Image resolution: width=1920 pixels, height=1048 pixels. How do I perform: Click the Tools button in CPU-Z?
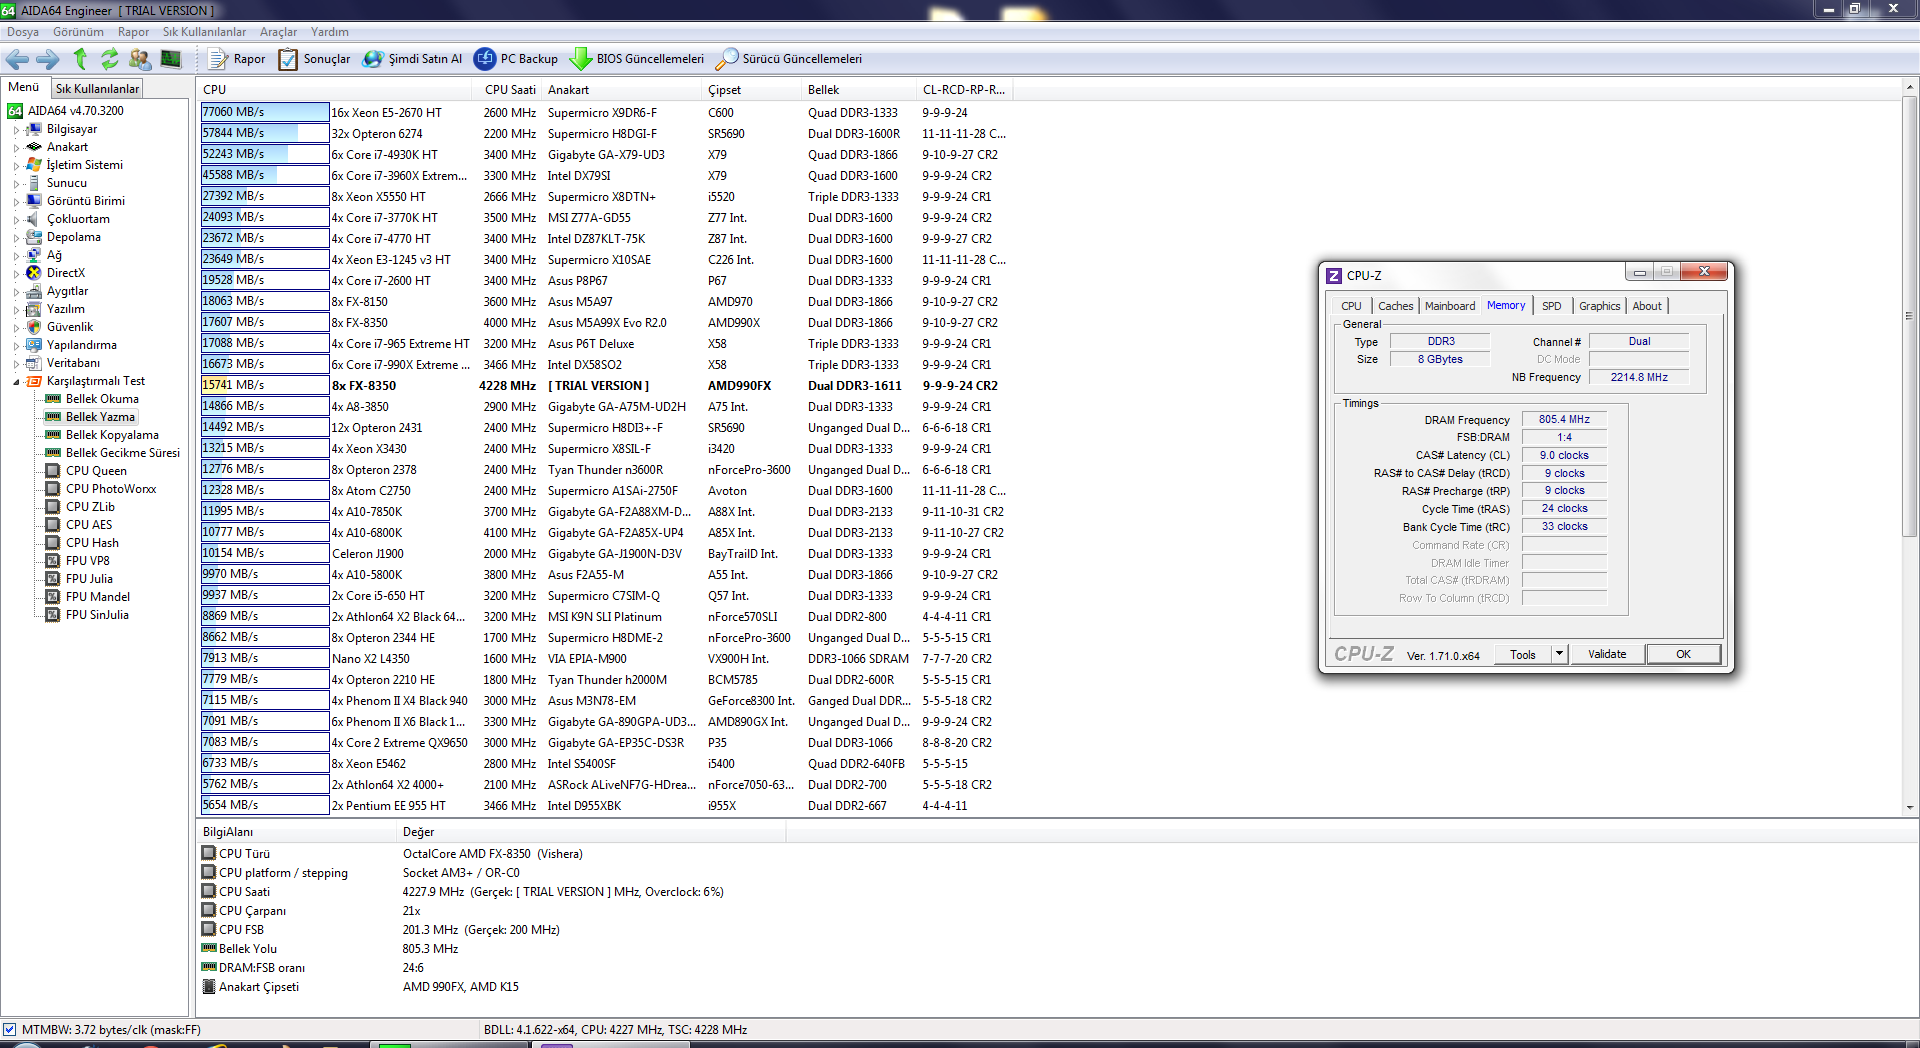(x=1523, y=654)
